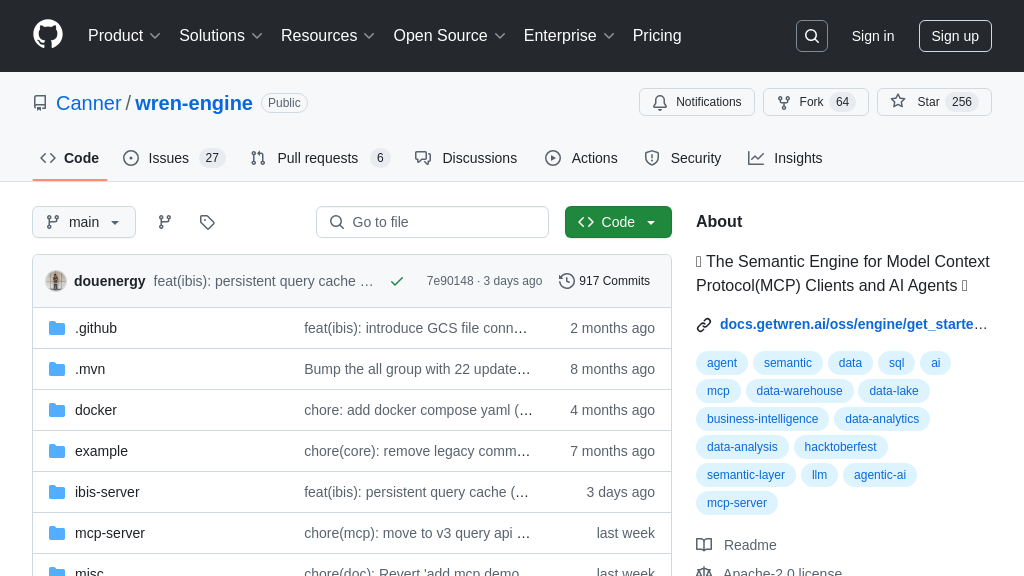Open the 'Bump the all group' commit message
1024x576 pixels.
tap(417, 369)
